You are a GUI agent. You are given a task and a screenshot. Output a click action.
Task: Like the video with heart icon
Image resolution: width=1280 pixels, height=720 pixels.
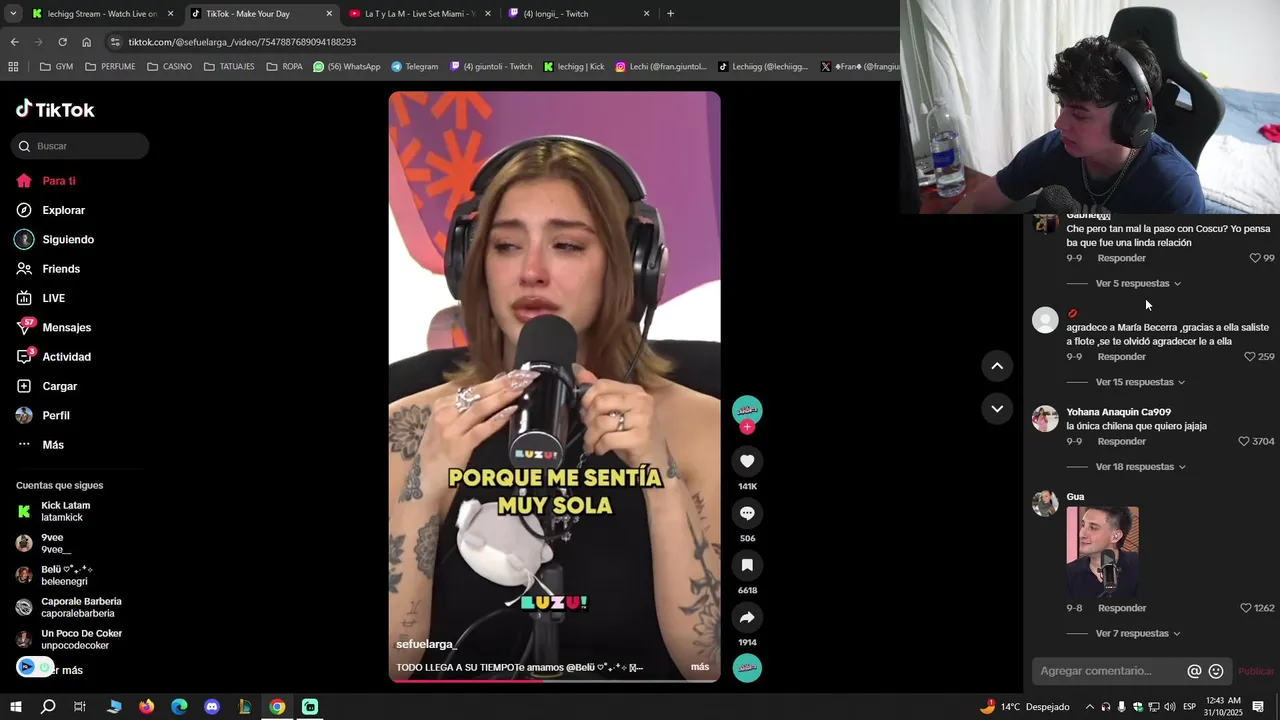747,460
